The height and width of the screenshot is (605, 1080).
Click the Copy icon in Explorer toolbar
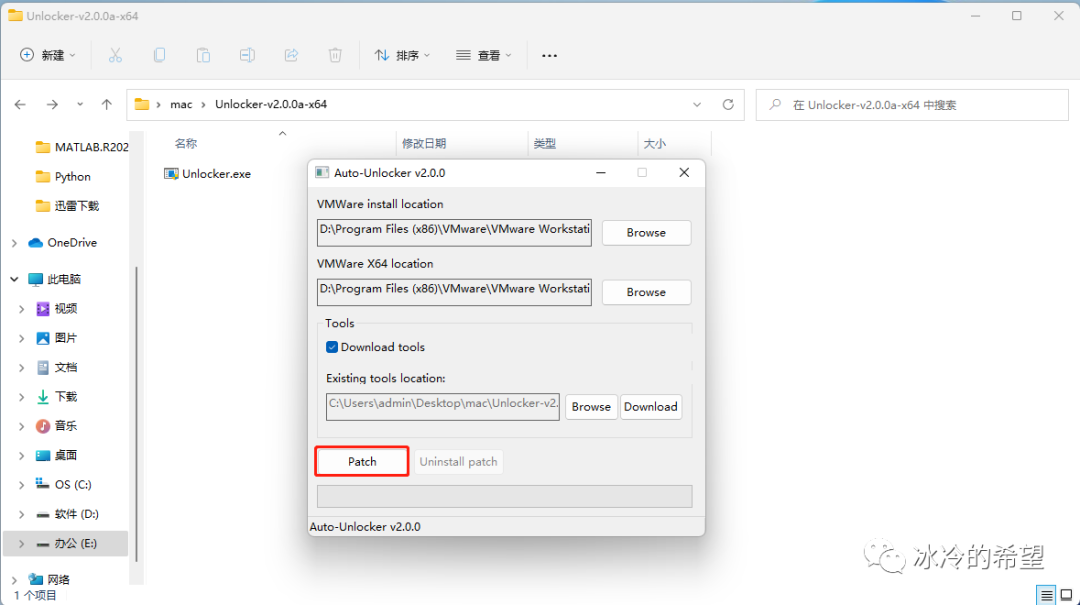[x=159, y=55]
